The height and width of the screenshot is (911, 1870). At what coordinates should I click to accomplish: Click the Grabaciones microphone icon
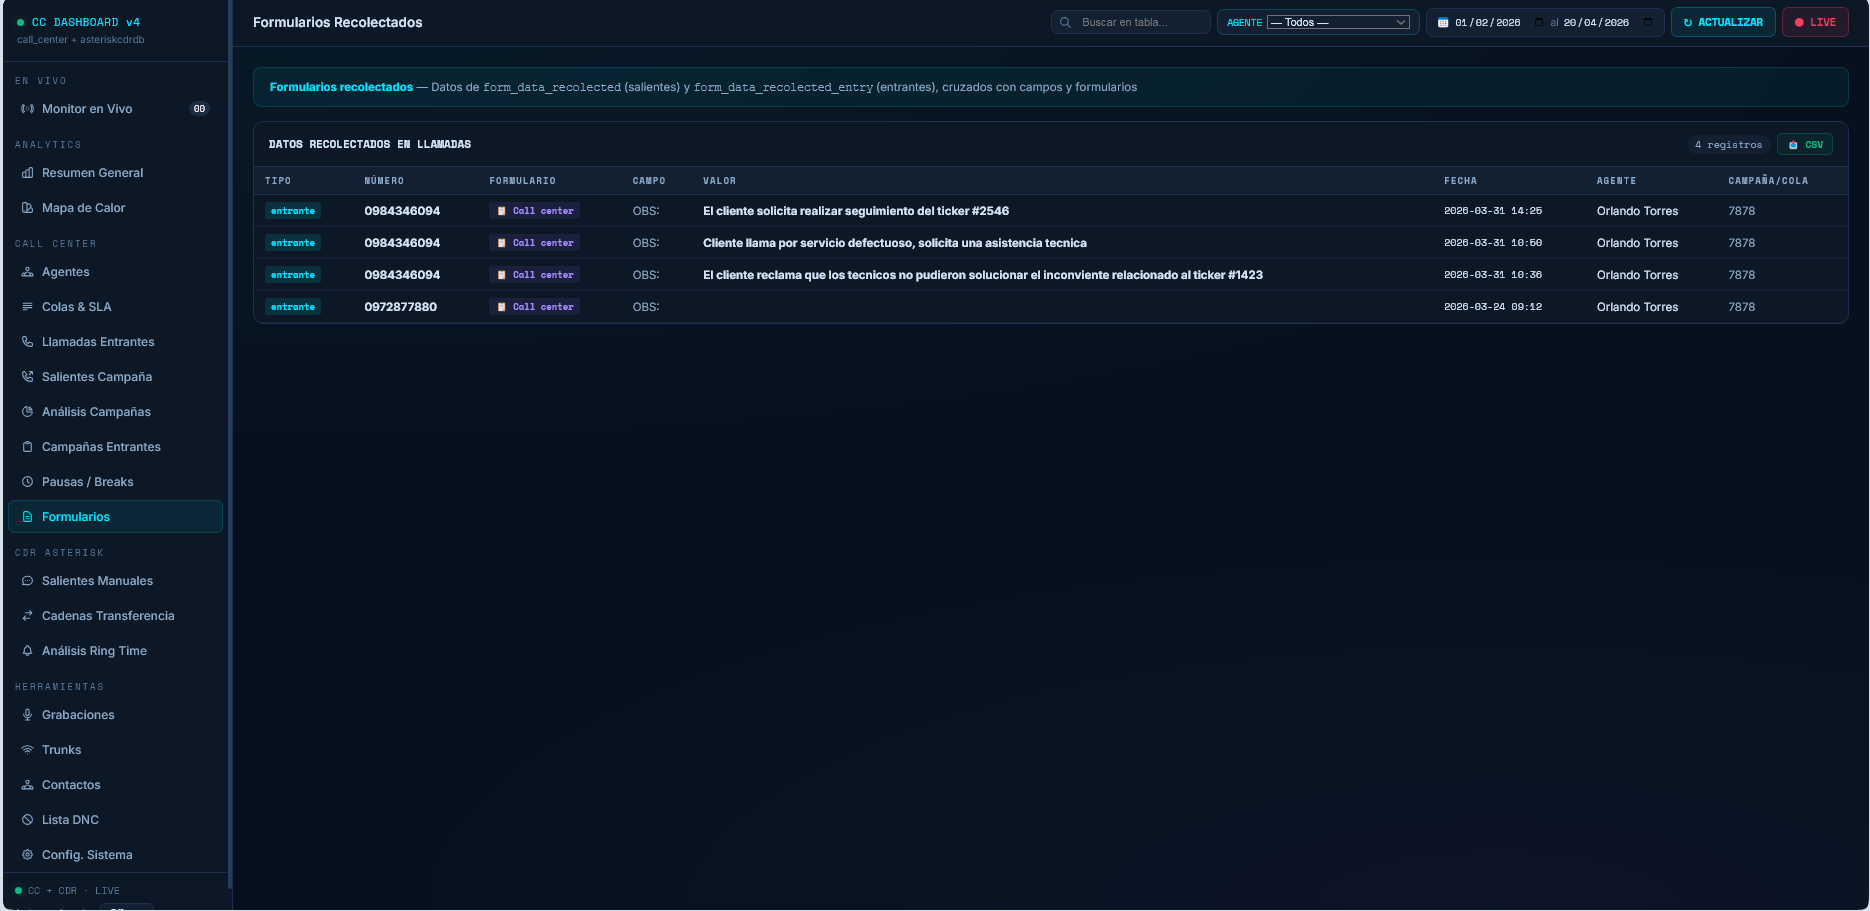27,715
